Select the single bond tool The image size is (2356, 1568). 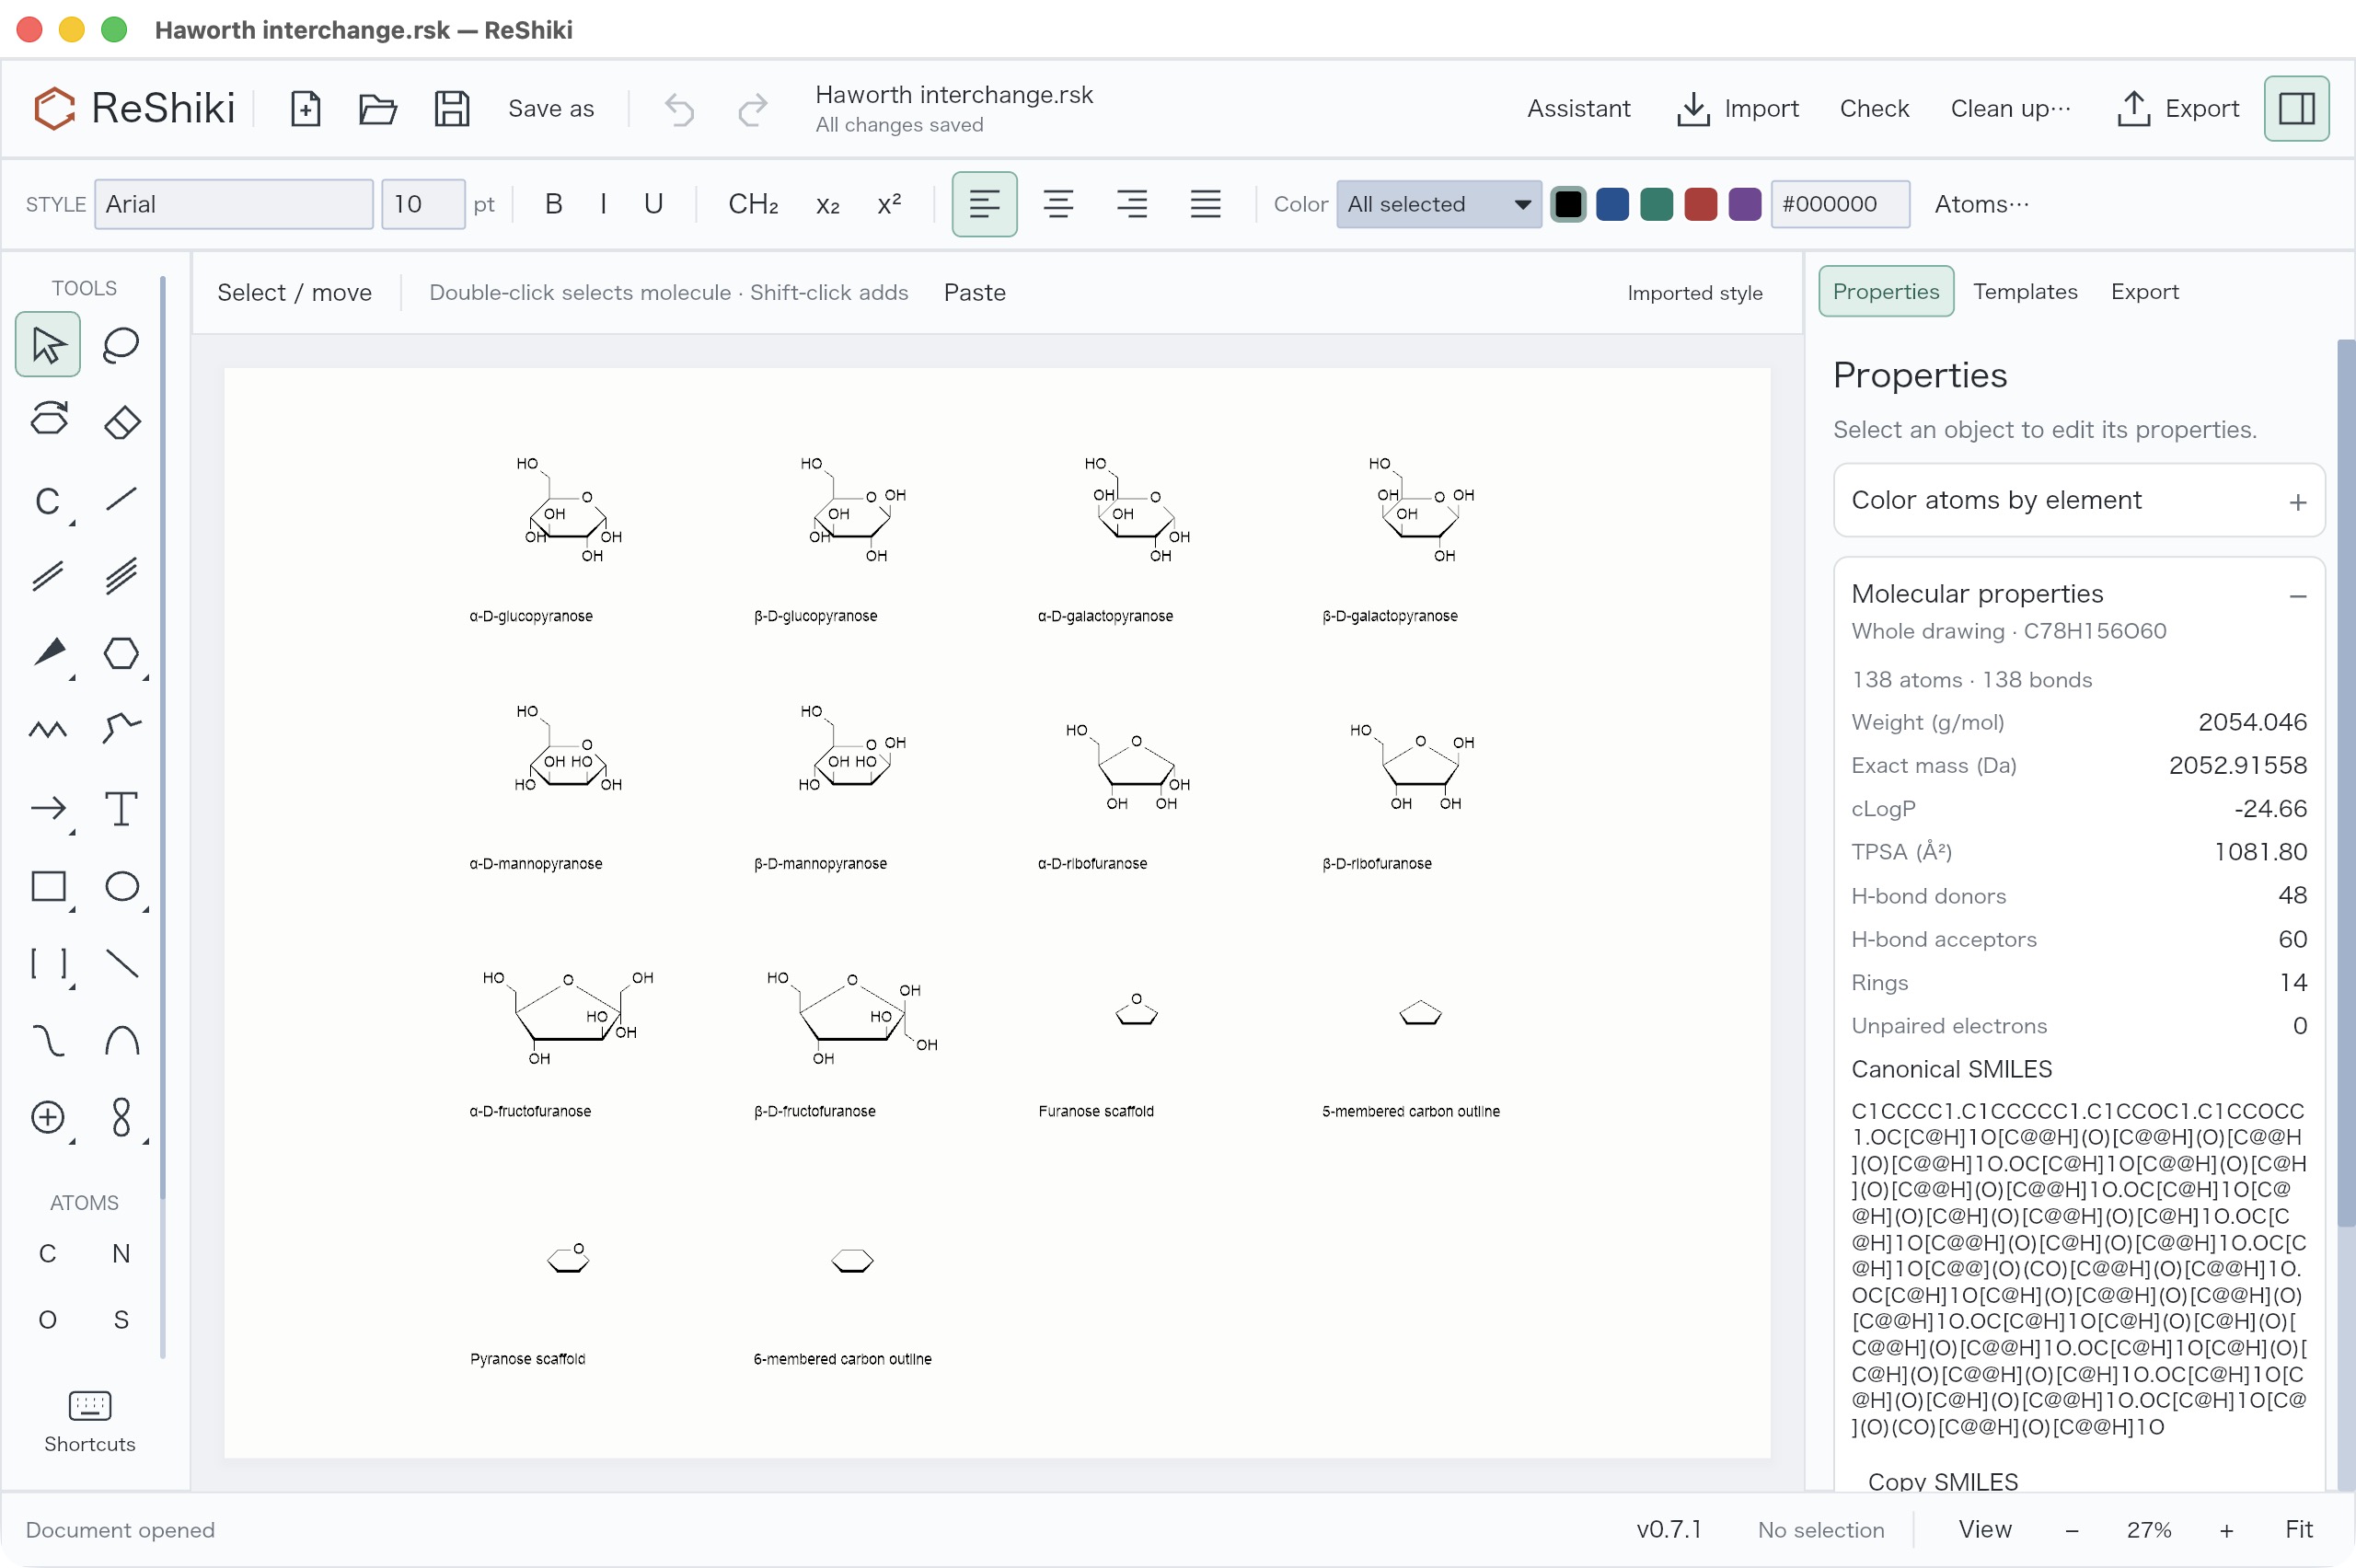point(121,499)
